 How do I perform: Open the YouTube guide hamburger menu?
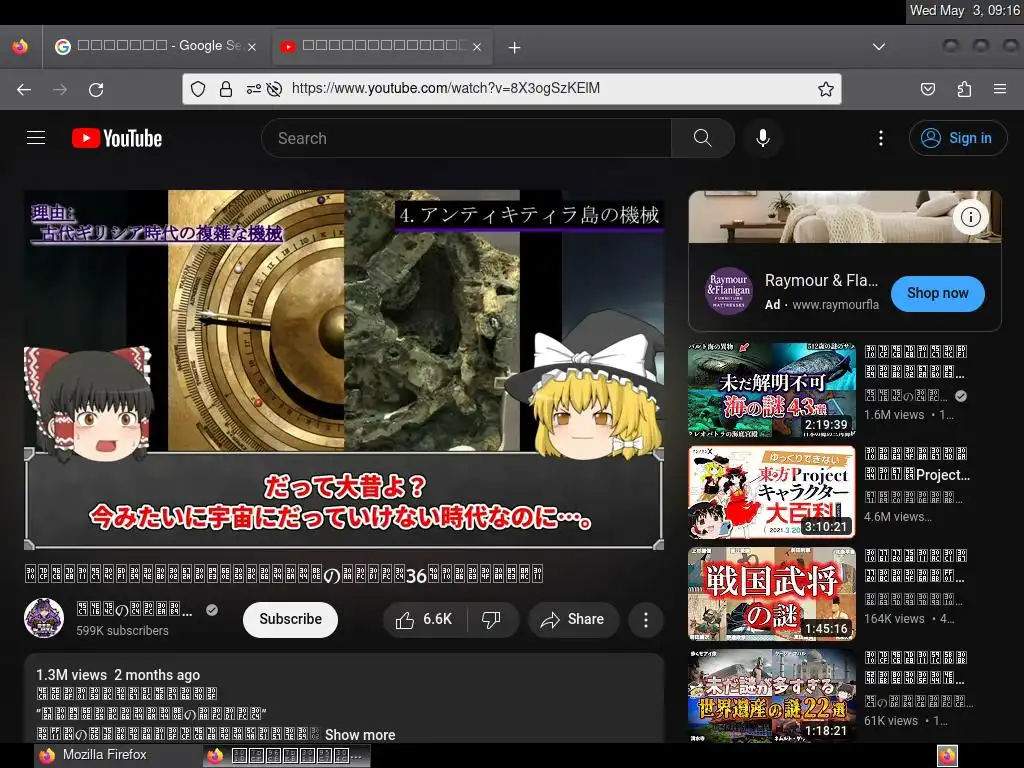(x=36, y=138)
